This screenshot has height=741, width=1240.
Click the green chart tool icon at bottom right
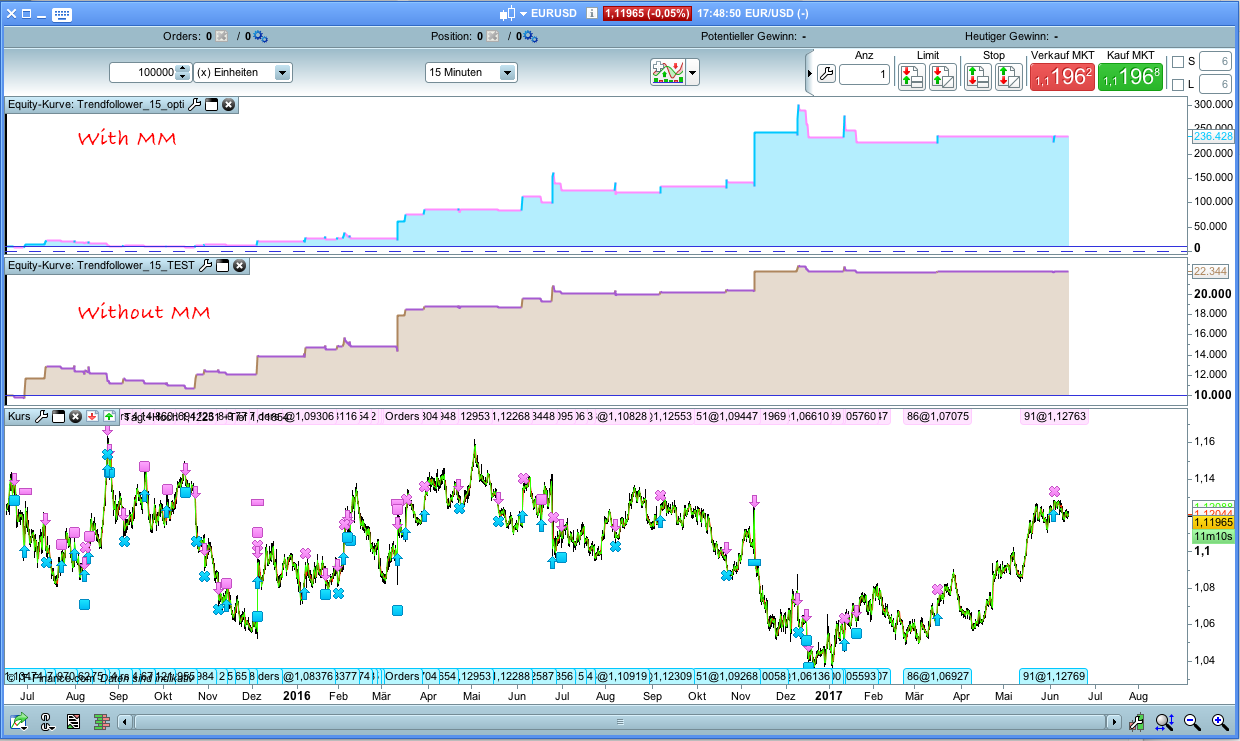tap(1137, 721)
